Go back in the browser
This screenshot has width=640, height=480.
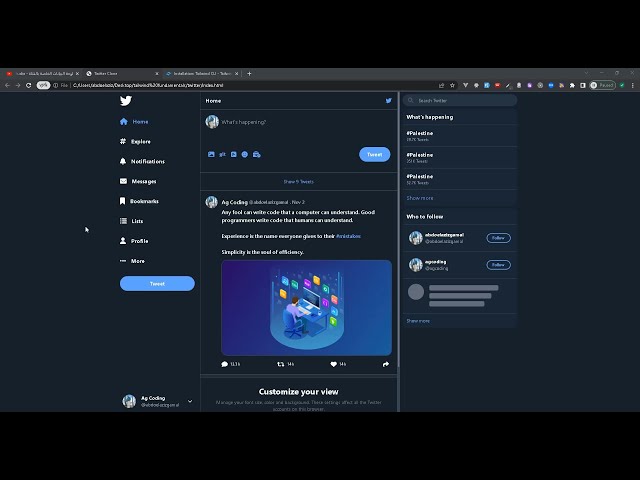(x=7, y=85)
